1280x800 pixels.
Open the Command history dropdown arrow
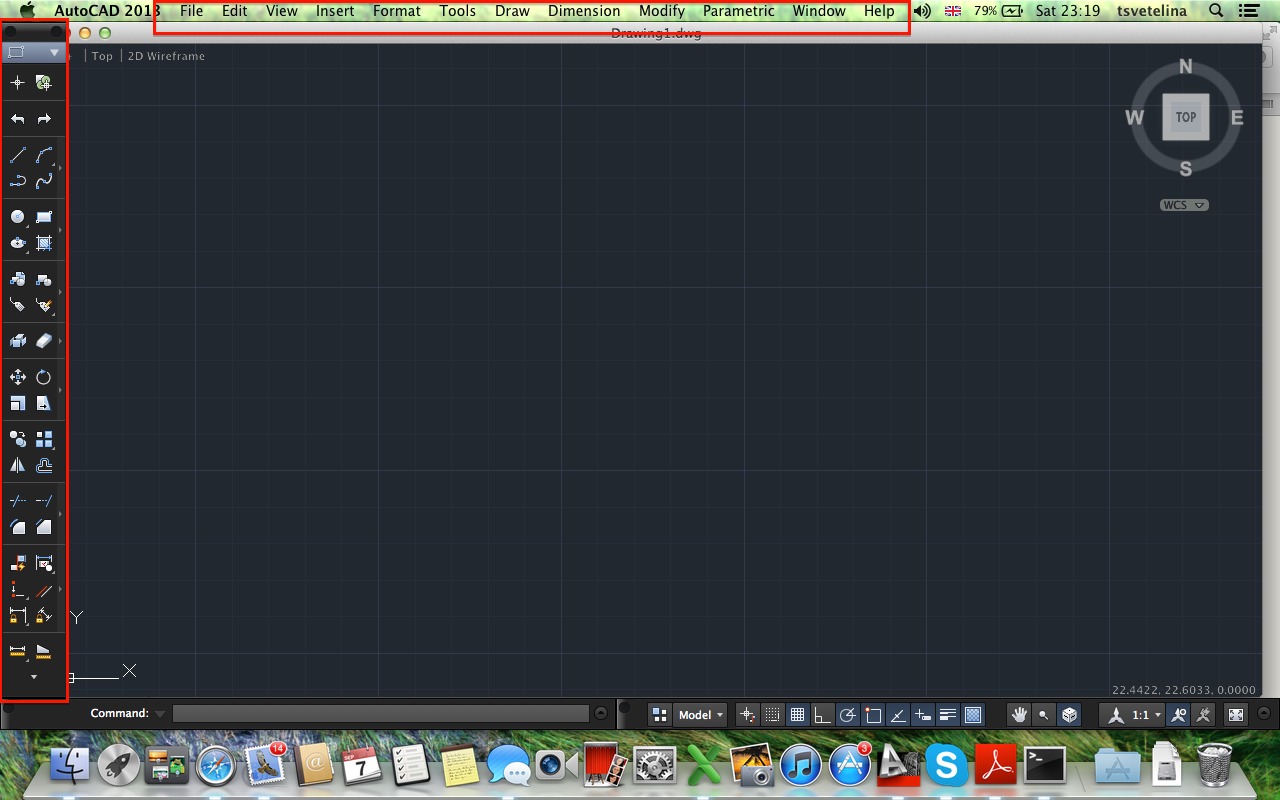[x=158, y=713]
